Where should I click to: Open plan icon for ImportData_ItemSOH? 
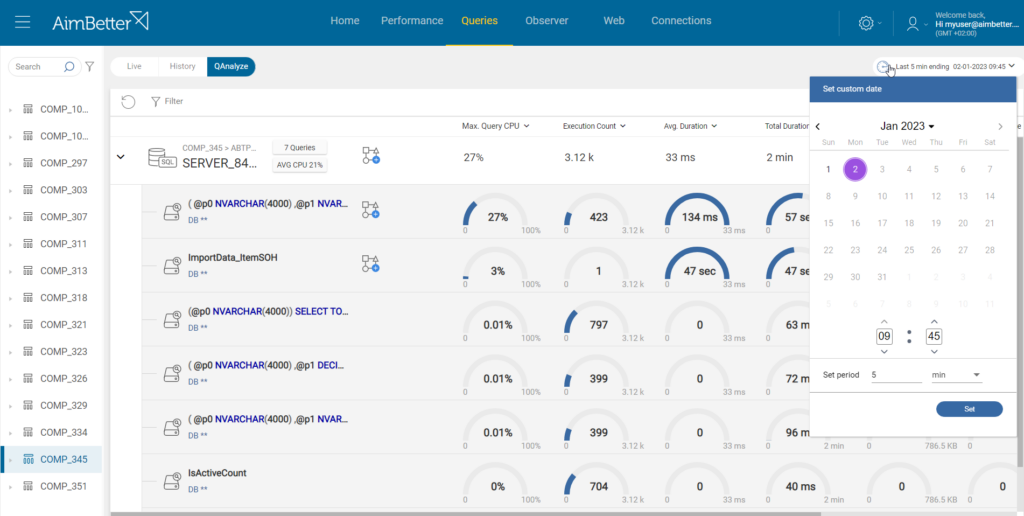click(371, 264)
